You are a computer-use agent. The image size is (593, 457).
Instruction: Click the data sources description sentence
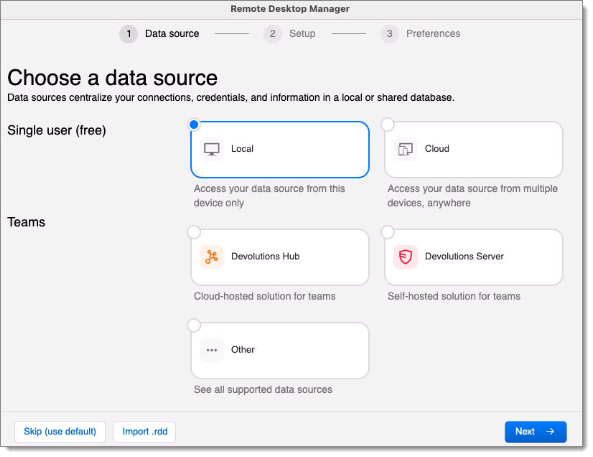[231, 98]
